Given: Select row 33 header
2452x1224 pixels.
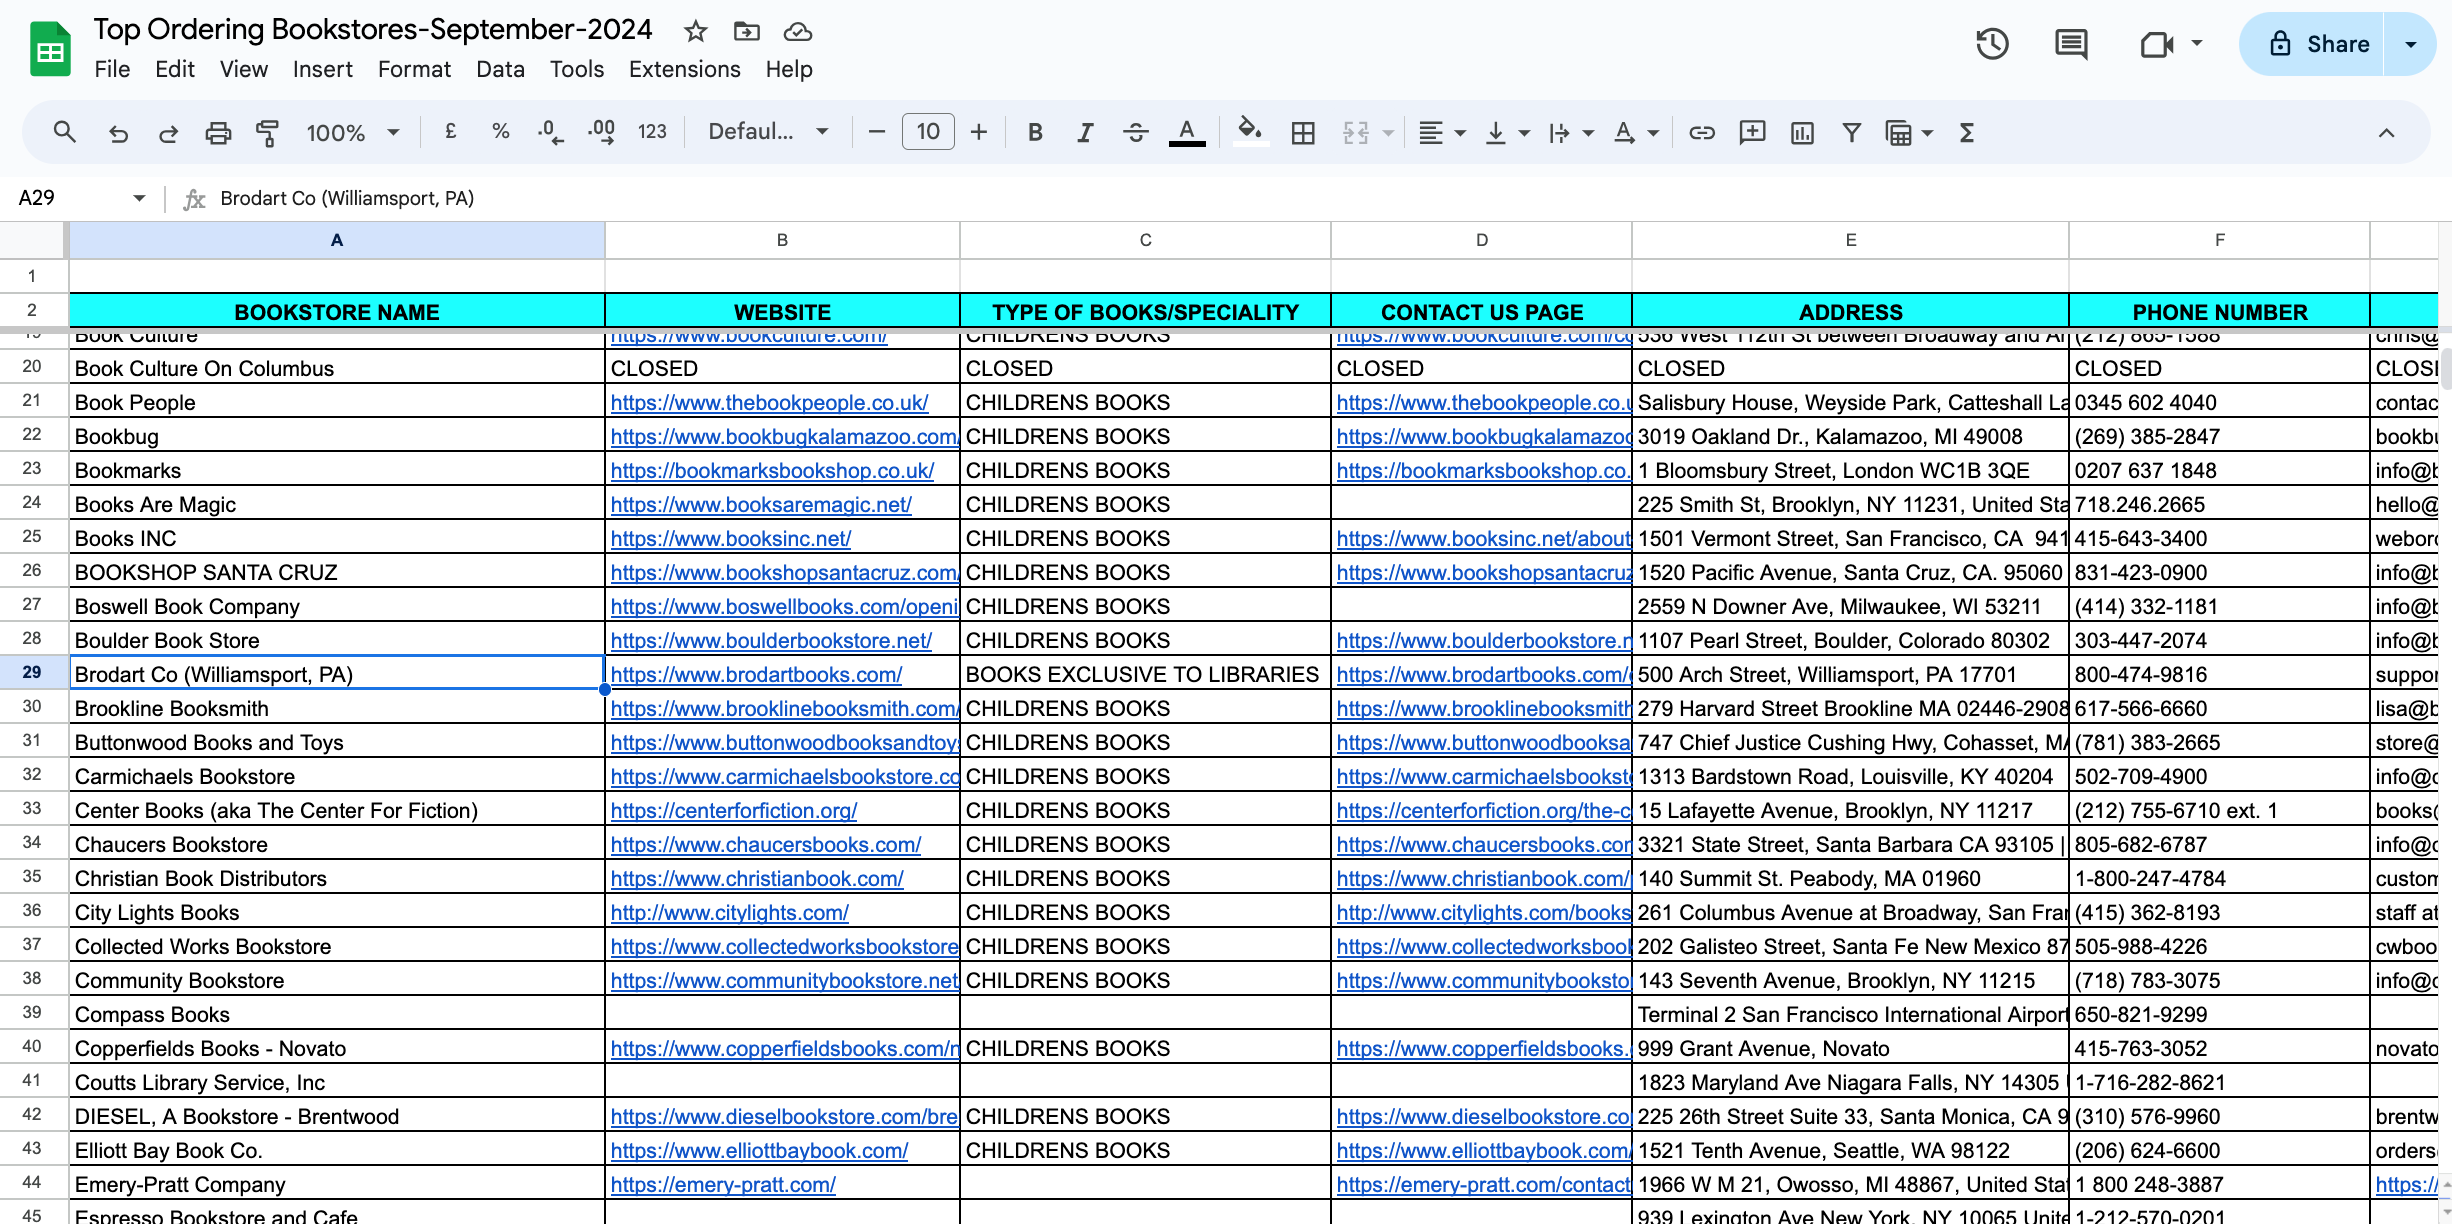Looking at the screenshot, I should click(x=32, y=809).
